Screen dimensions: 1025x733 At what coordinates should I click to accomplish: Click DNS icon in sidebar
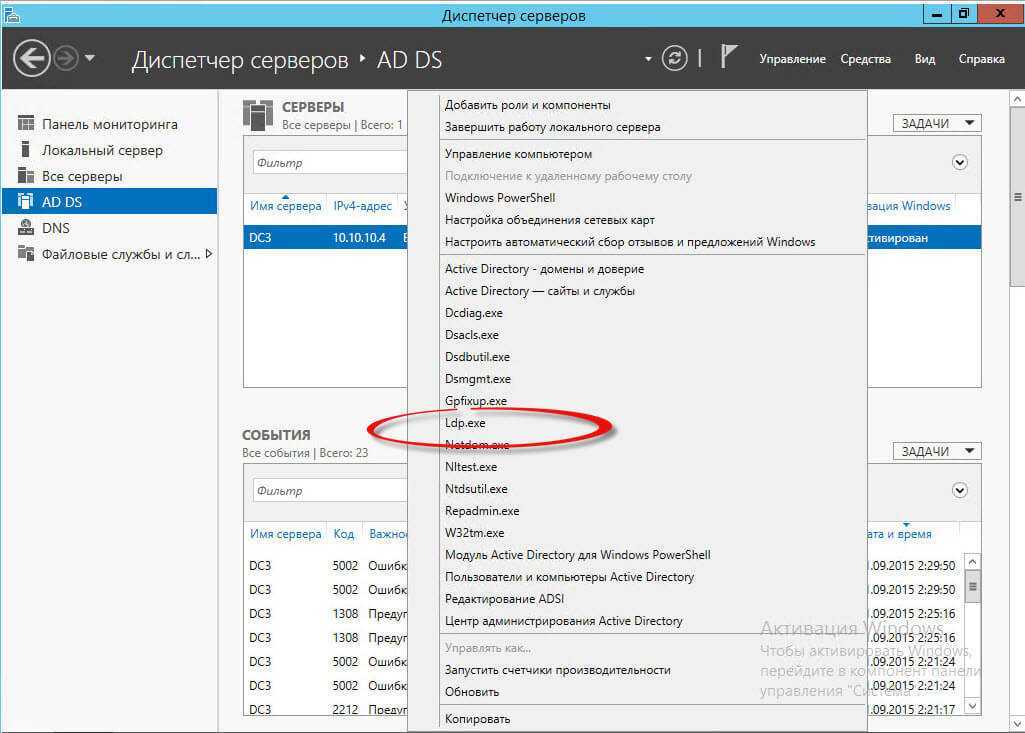pyautogui.click(x=26, y=227)
